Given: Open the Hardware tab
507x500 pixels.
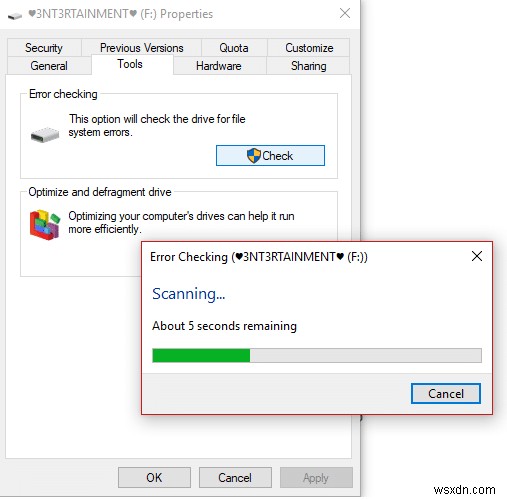Looking at the screenshot, I should 219,66.
